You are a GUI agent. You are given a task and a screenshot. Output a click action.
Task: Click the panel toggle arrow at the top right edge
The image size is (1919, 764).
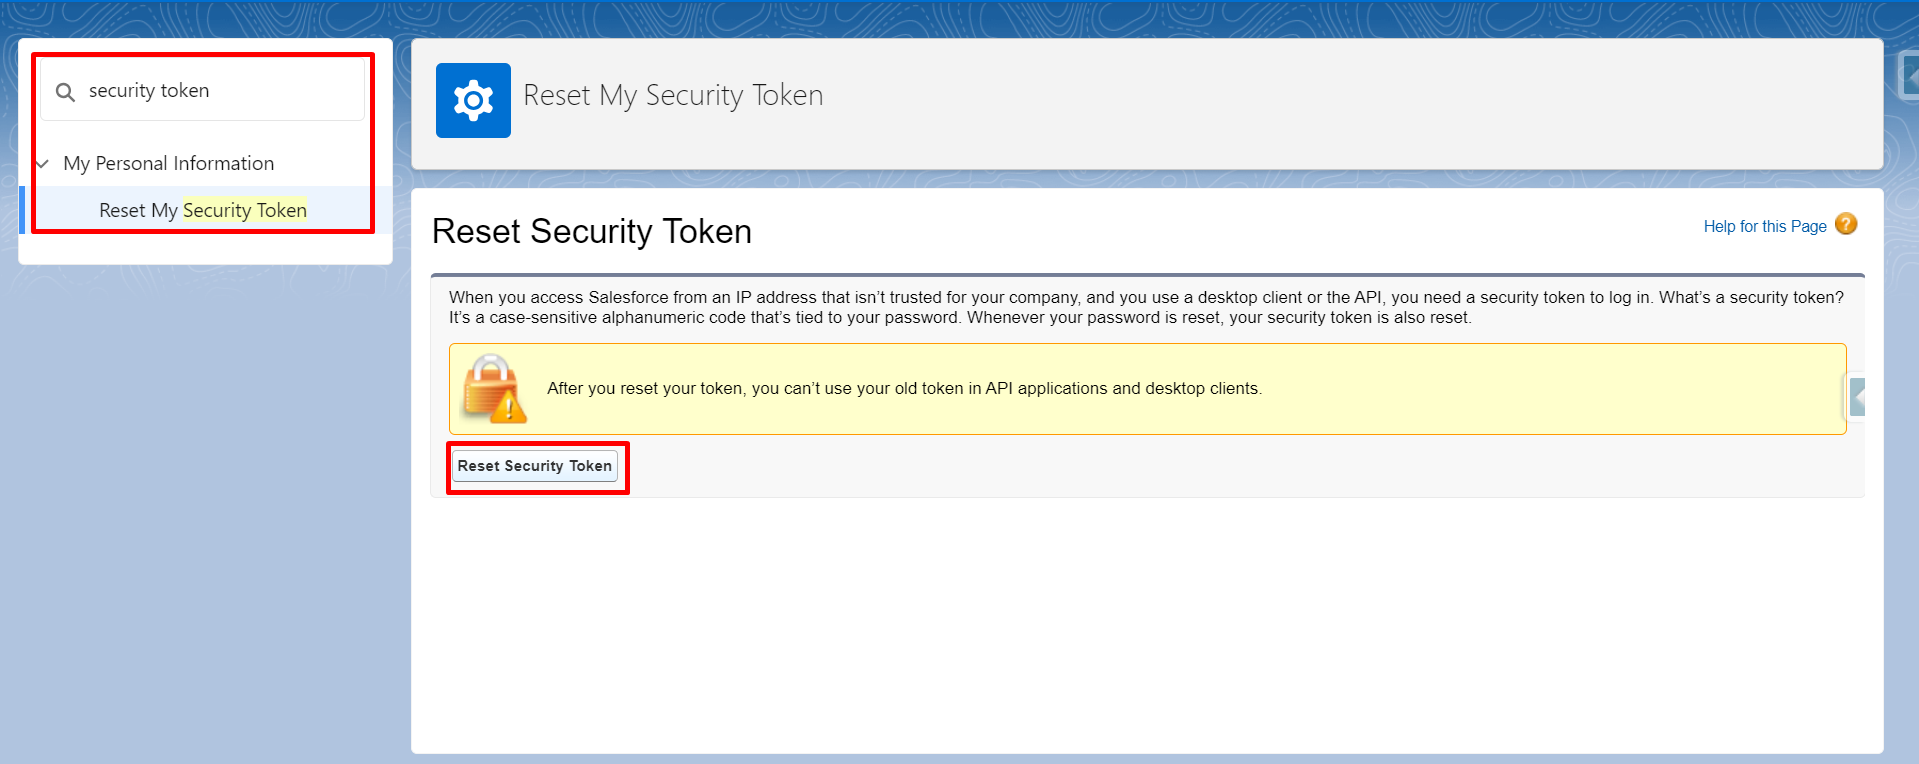click(1909, 76)
